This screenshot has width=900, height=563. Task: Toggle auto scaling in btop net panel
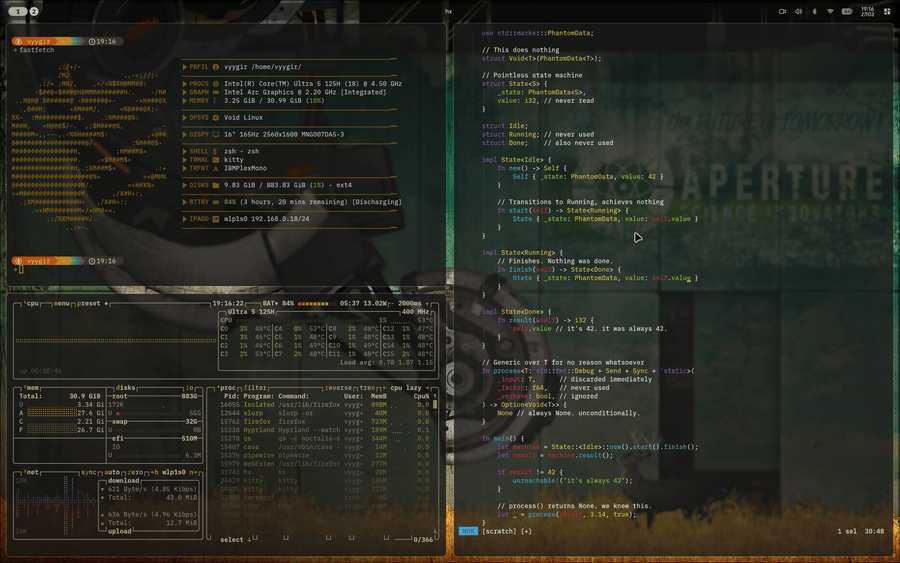112,472
